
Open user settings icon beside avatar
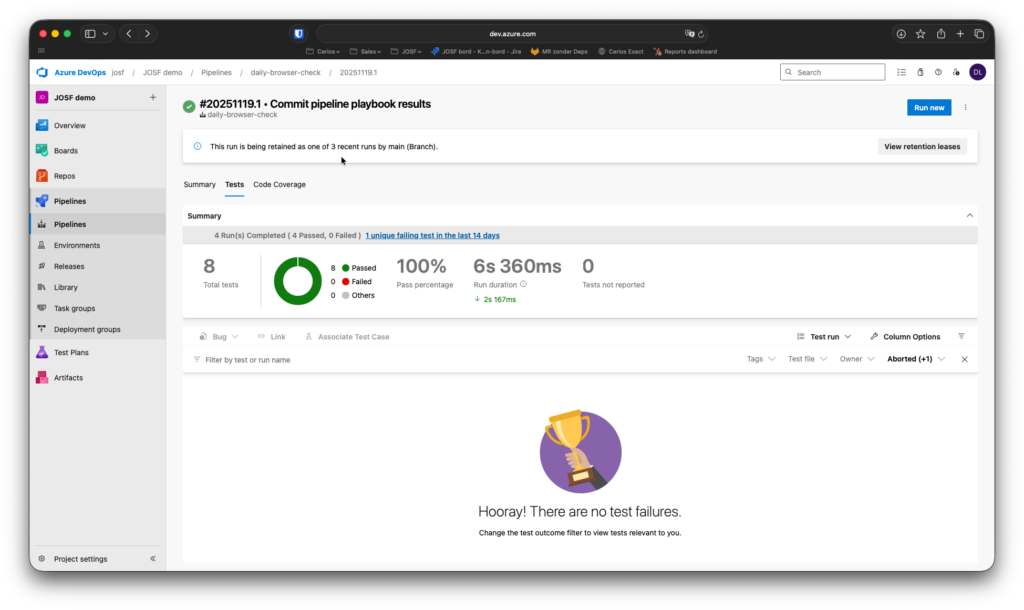[957, 72]
